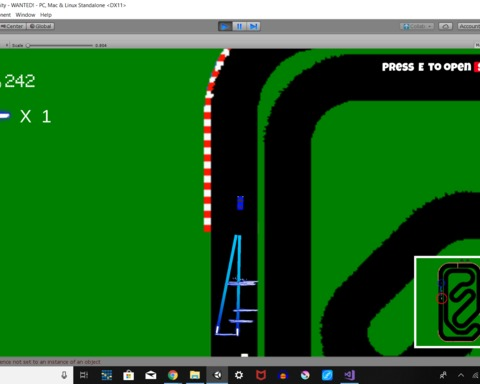Open McAfee icon in the taskbar
This screenshot has width=480, height=384.
pyautogui.click(x=261, y=375)
